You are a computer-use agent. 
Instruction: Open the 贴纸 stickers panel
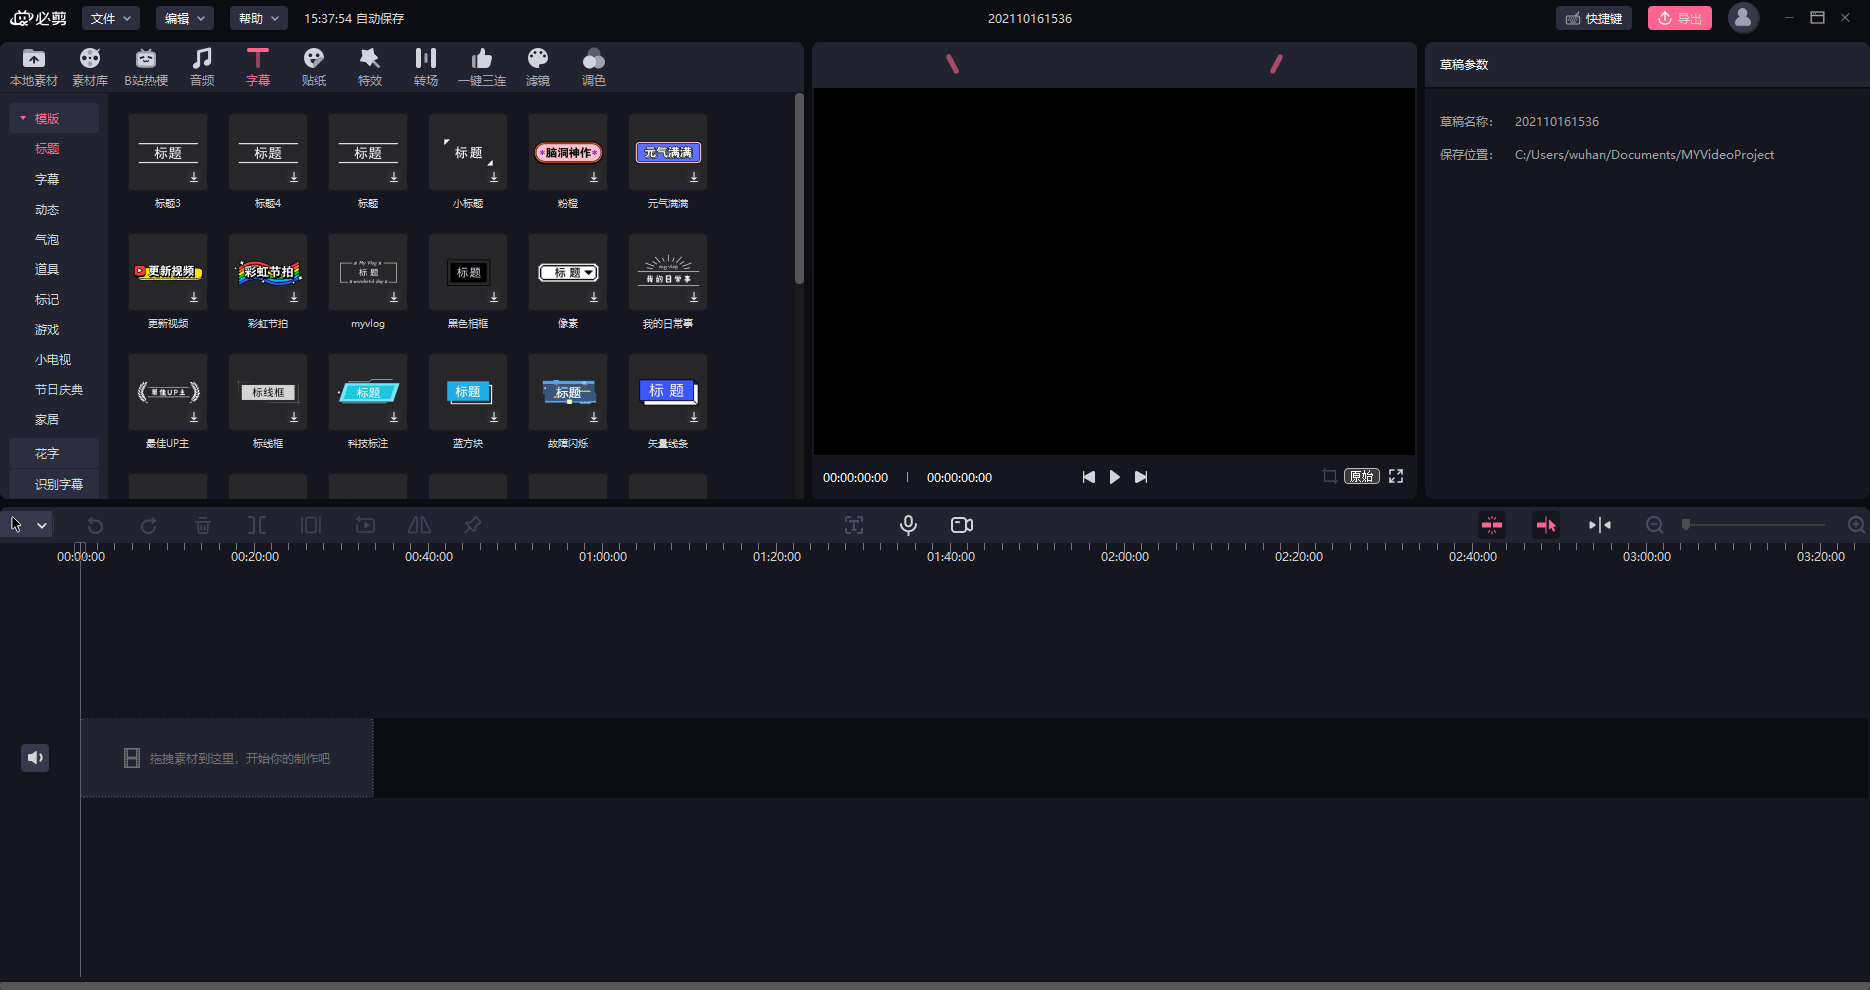point(313,67)
